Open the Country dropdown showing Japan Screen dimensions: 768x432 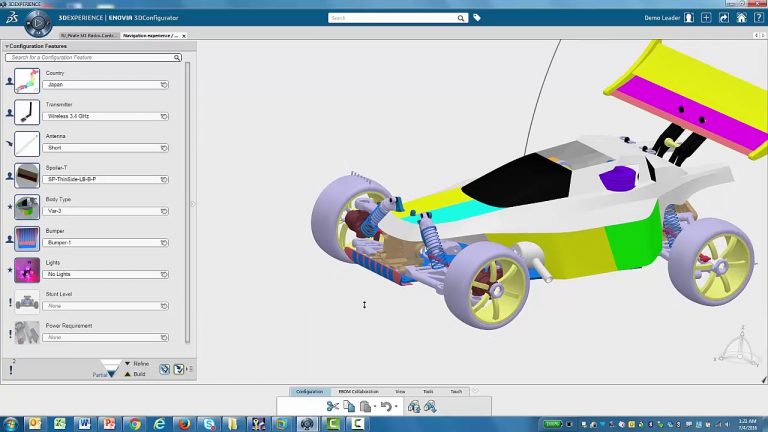pyautogui.click(x=105, y=85)
